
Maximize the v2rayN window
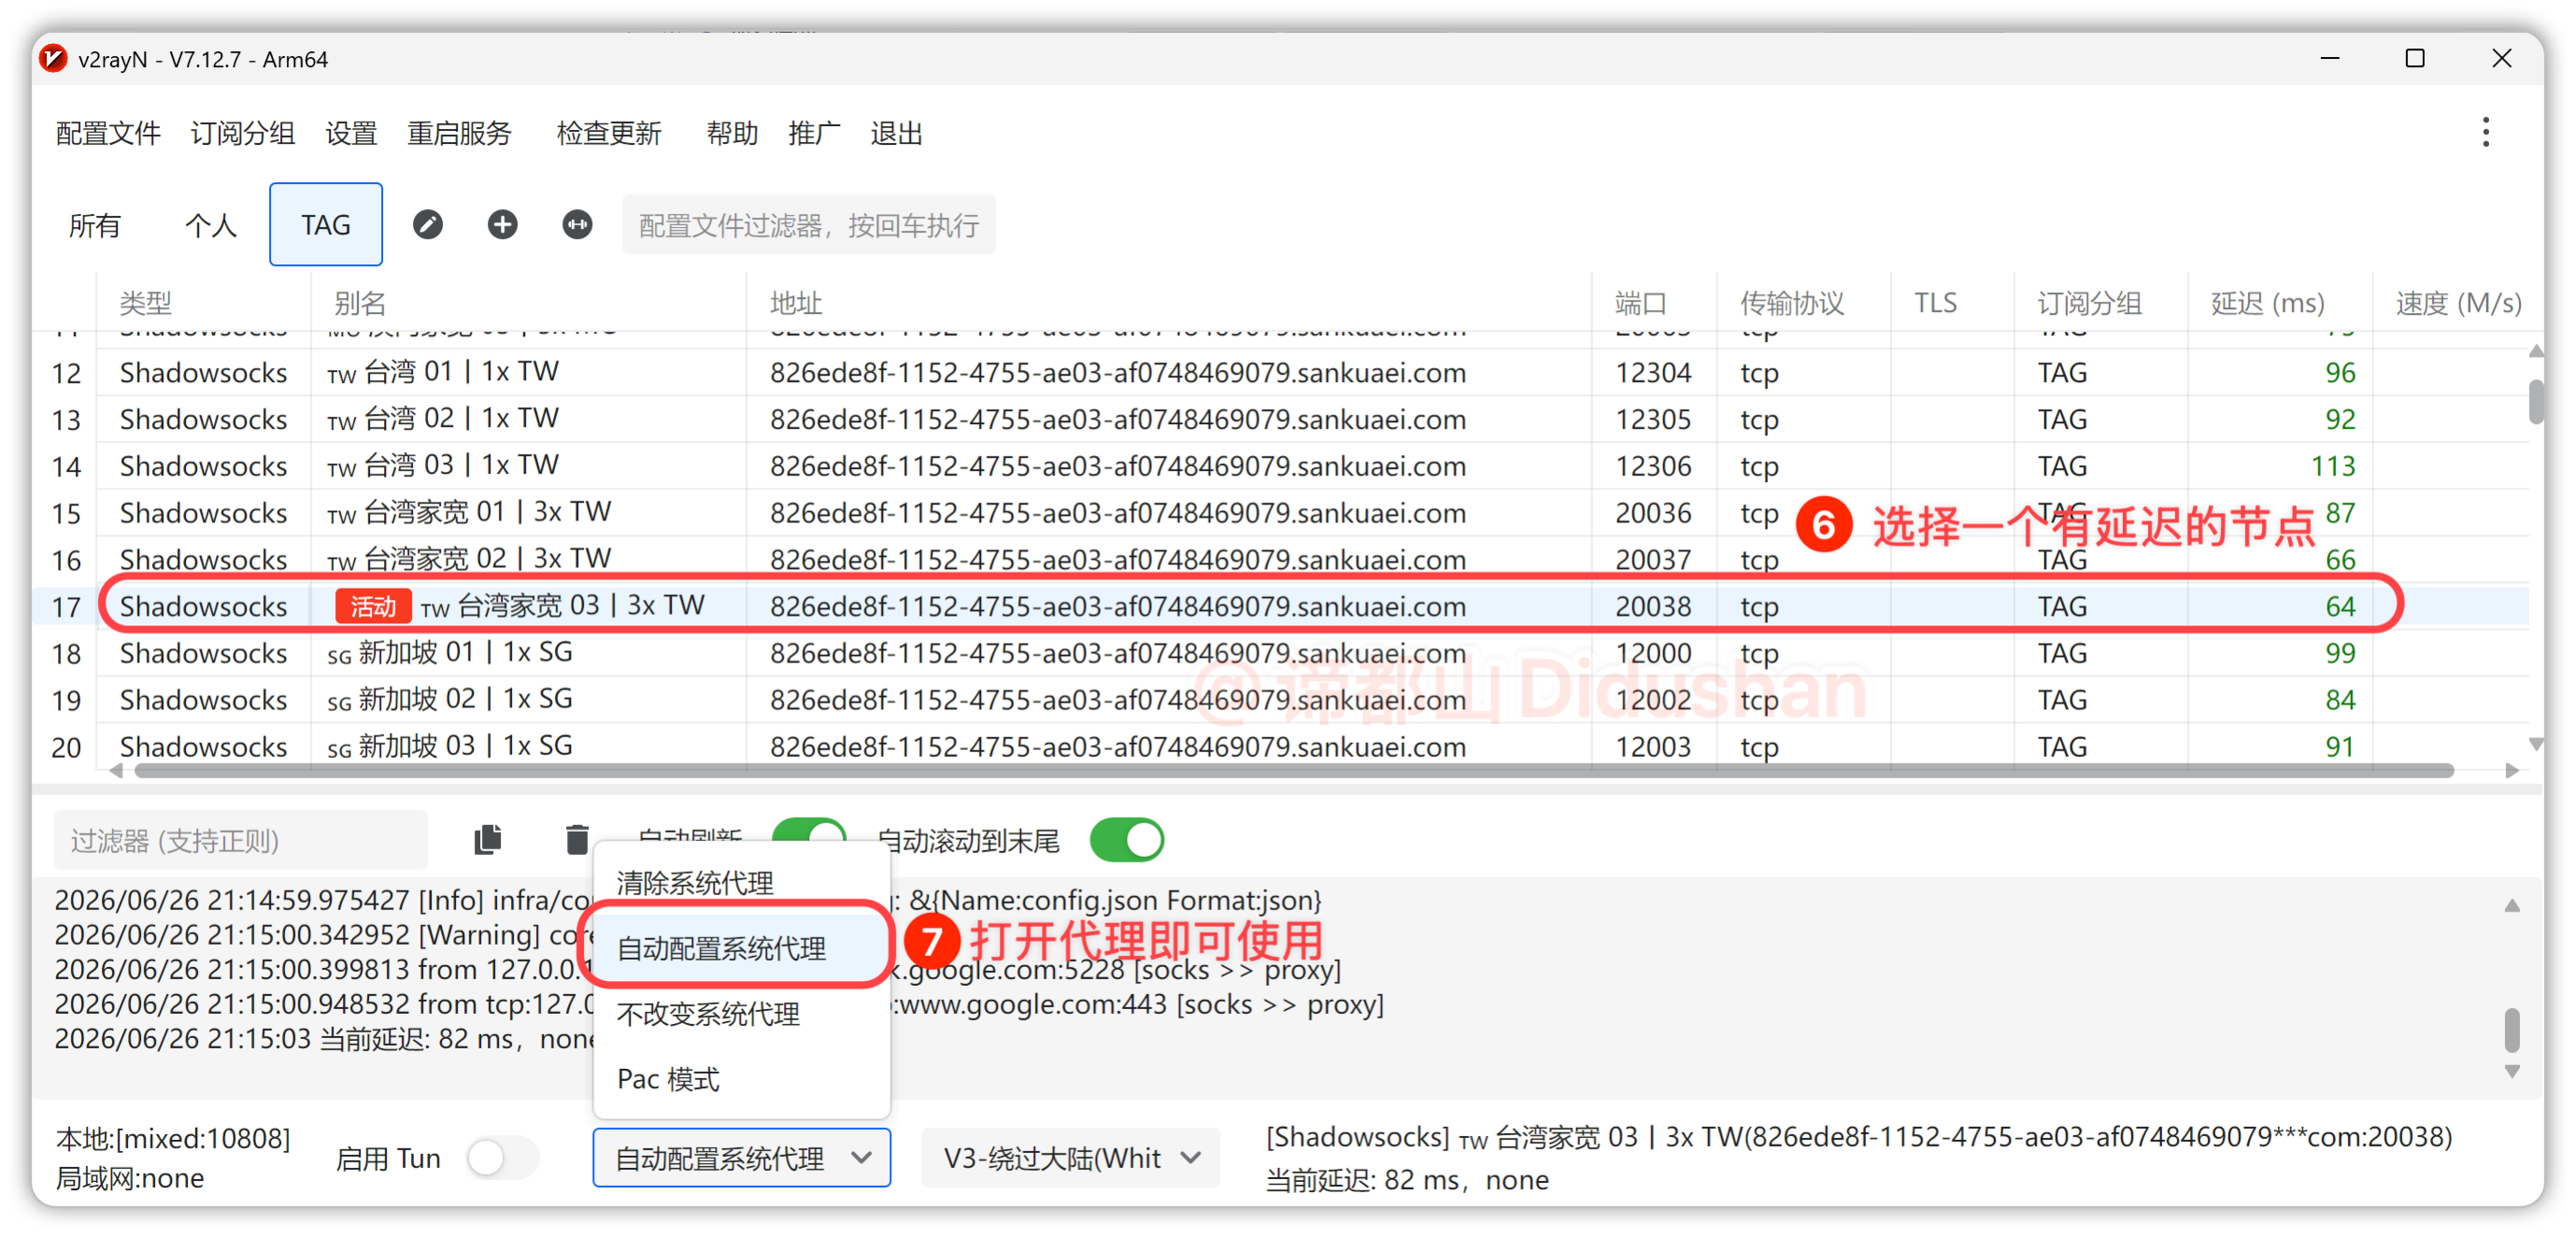coord(2414,59)
